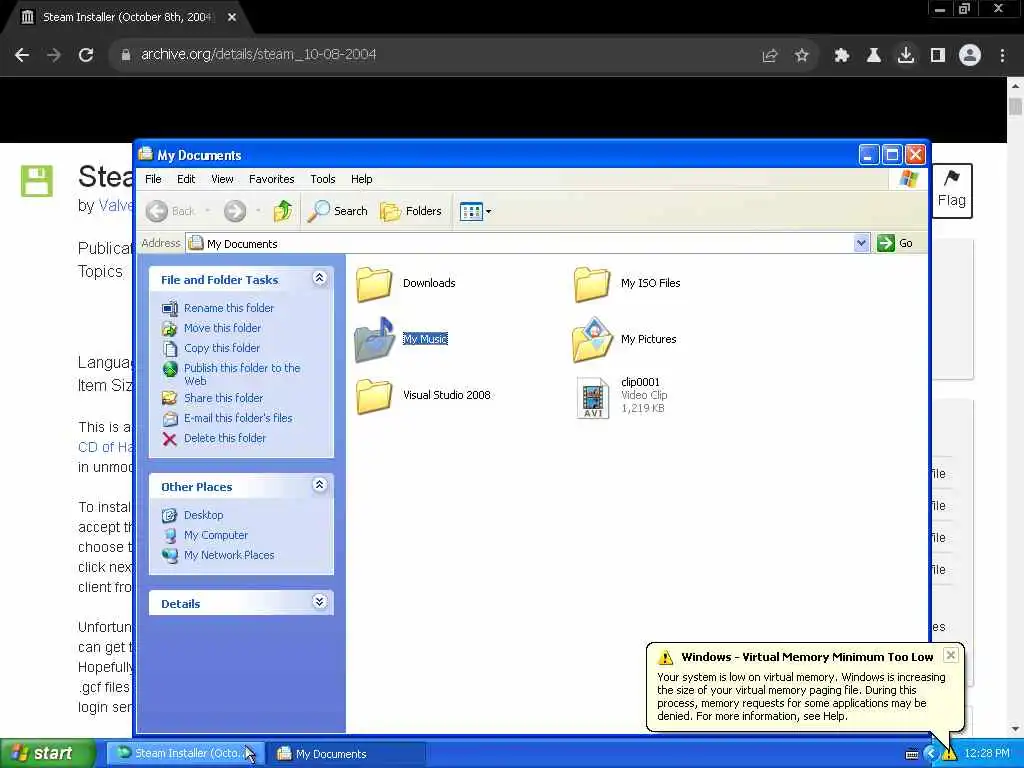1024x768 pixels.
Task: Collapse the Other Places panel
Action: [319, 485]
